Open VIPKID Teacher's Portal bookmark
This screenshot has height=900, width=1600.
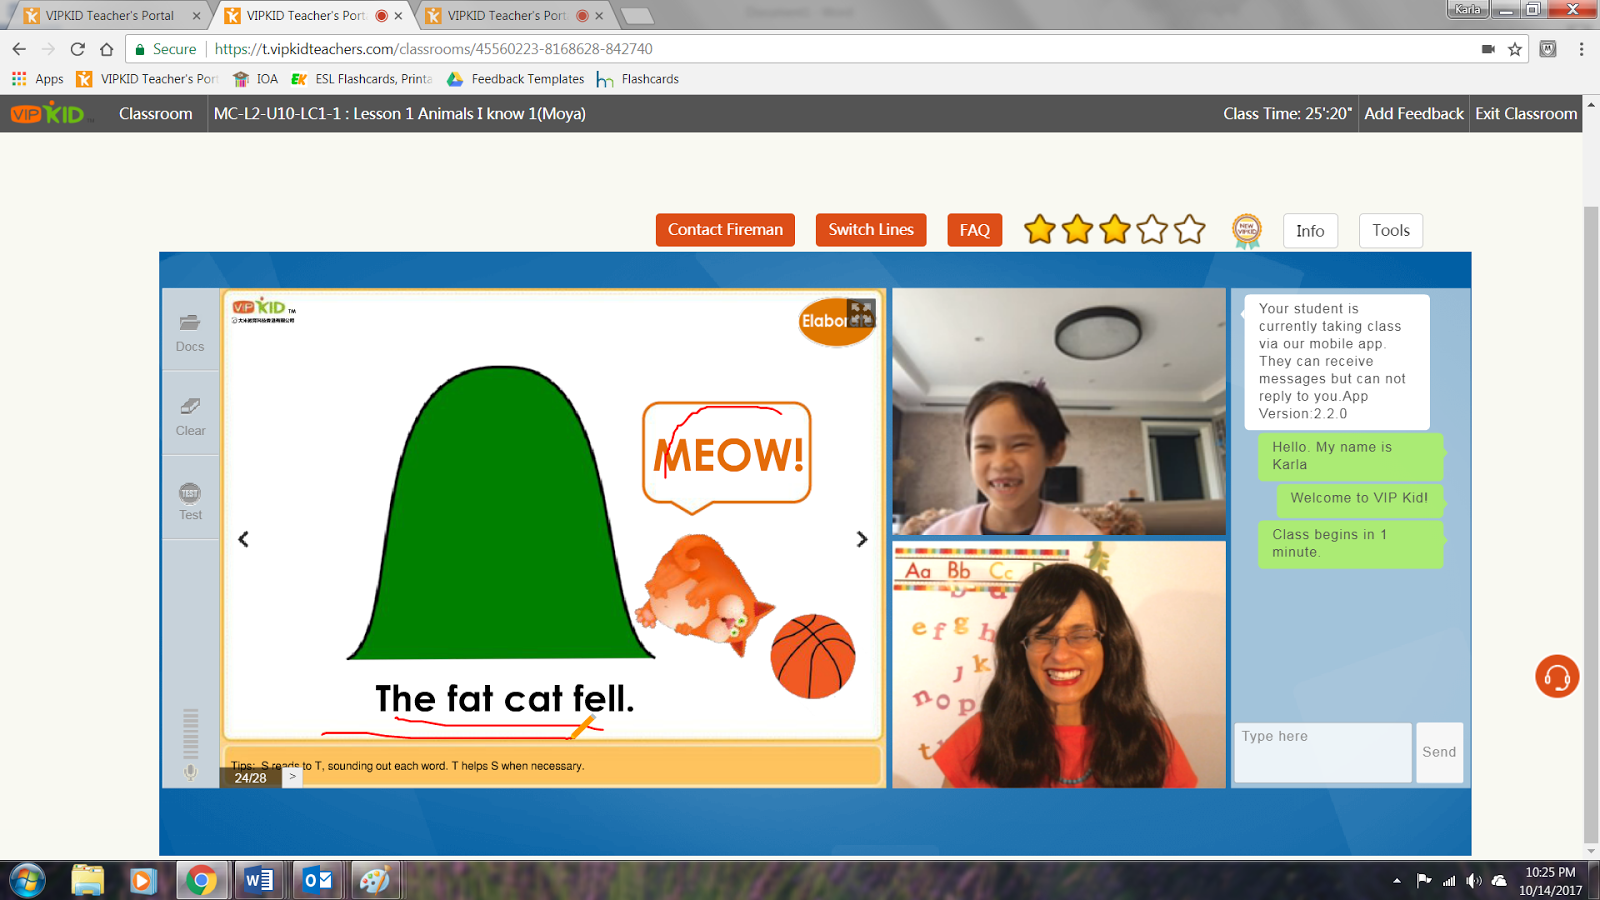147,79
